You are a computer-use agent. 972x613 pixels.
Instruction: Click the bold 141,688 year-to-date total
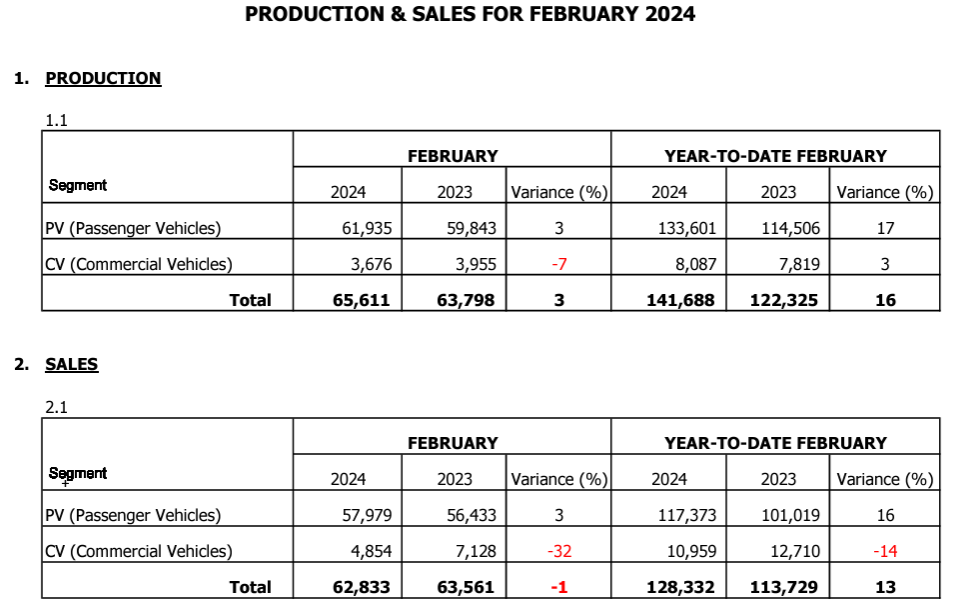(x=680, y=299)
